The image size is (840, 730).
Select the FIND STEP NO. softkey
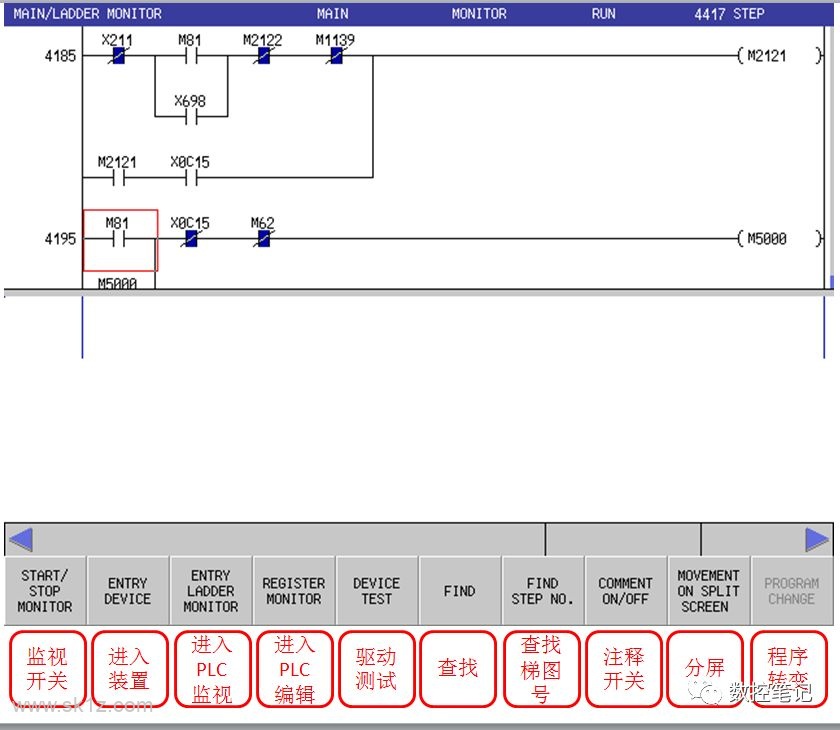point(543,590)
